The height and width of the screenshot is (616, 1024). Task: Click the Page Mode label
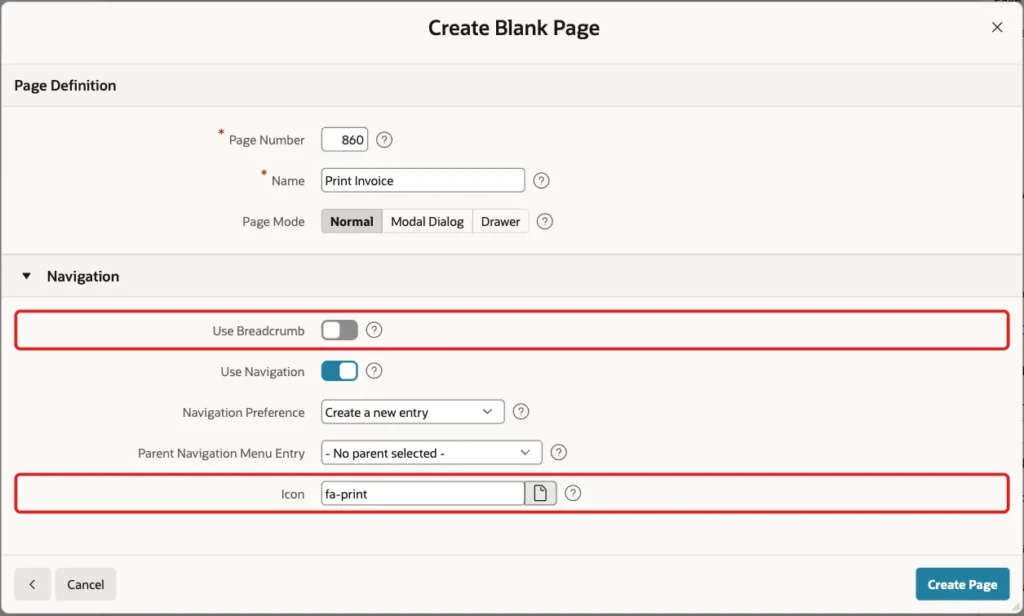[x=273, y=221]
